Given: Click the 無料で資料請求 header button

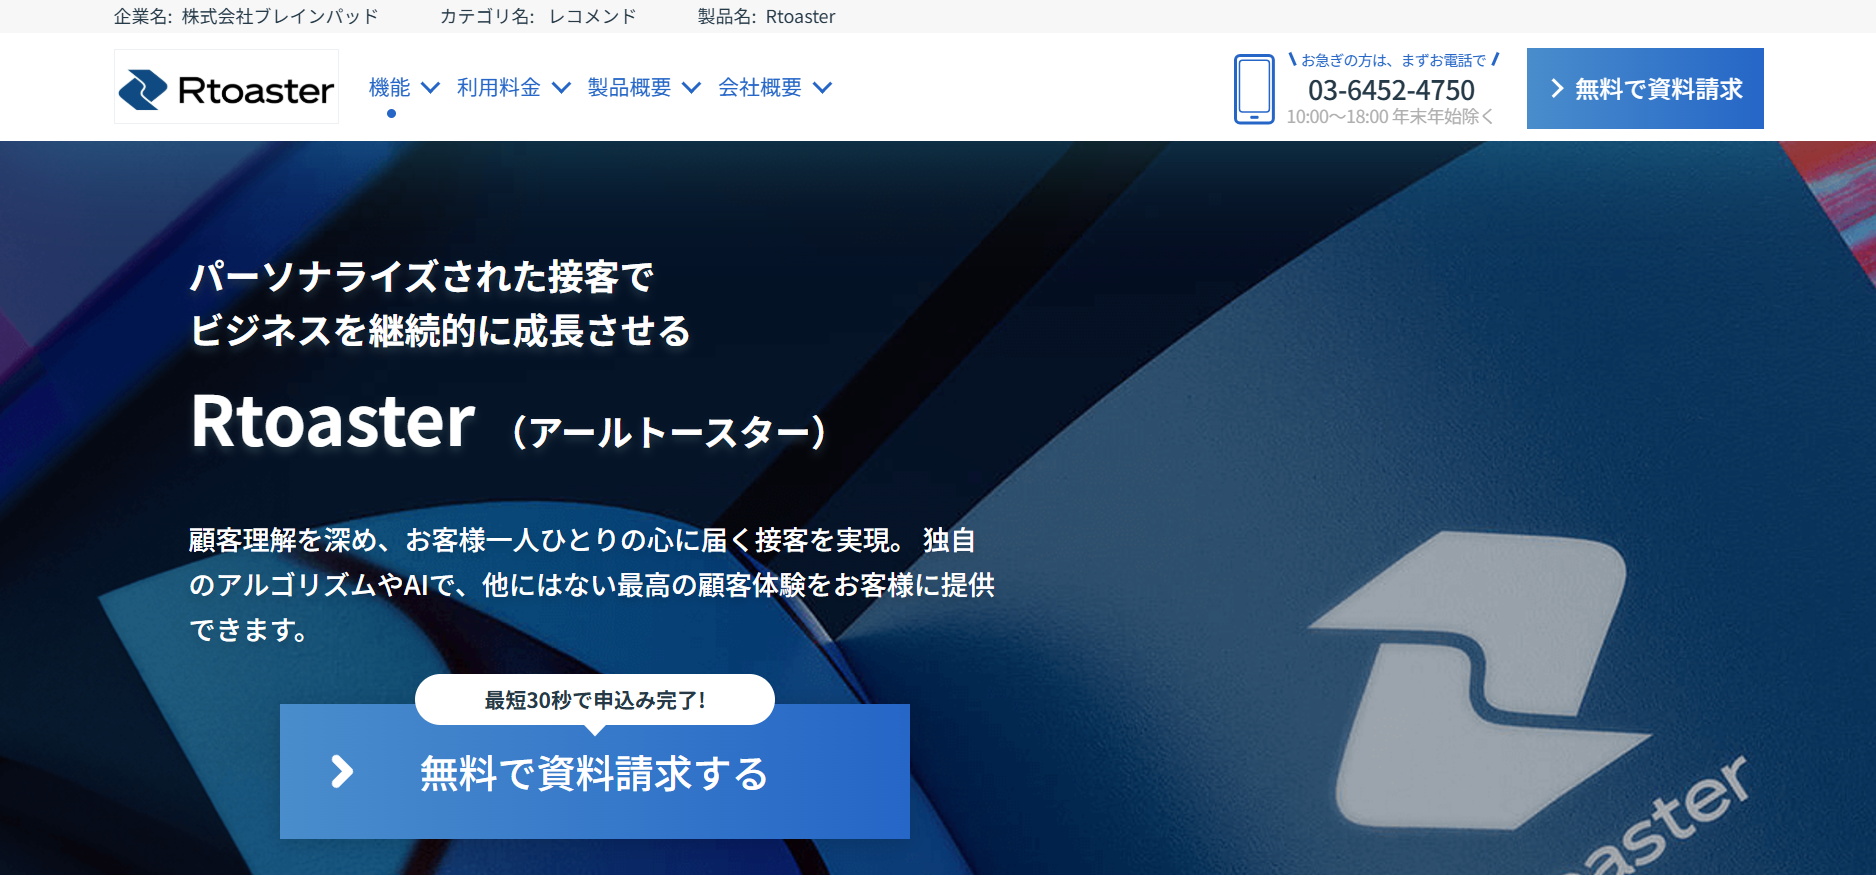Looking at the screenshot, I should click(1645, 88).
